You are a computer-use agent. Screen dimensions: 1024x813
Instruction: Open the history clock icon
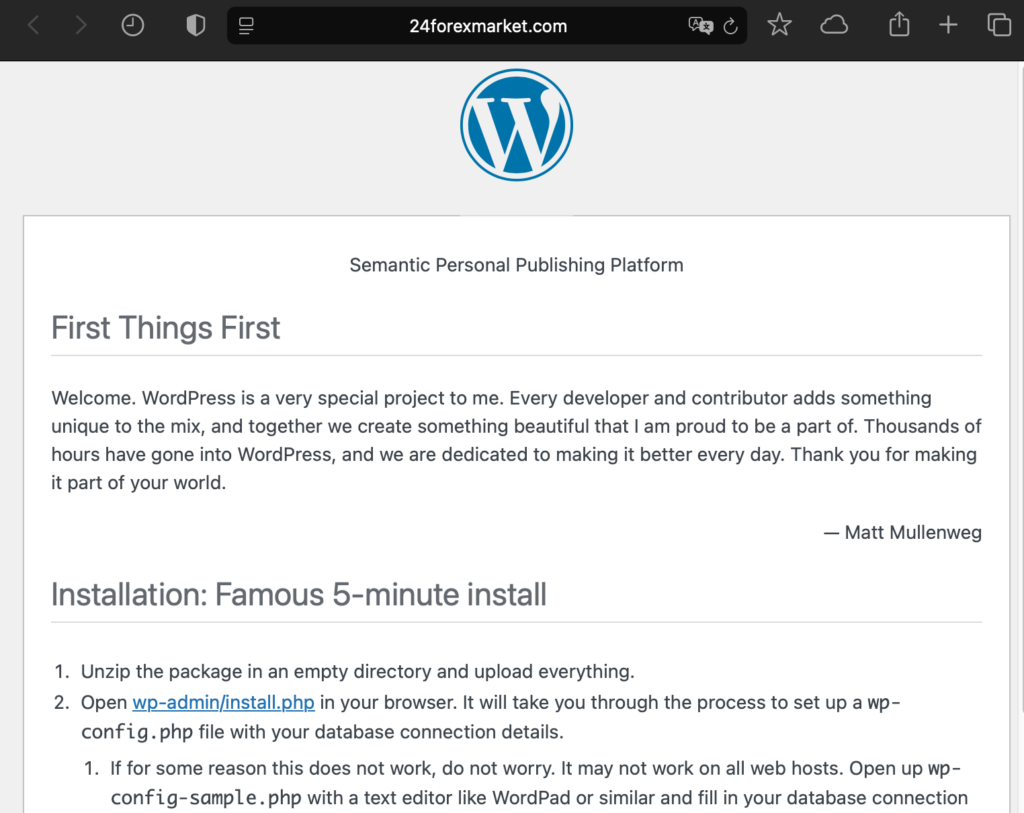click(133, 25)
